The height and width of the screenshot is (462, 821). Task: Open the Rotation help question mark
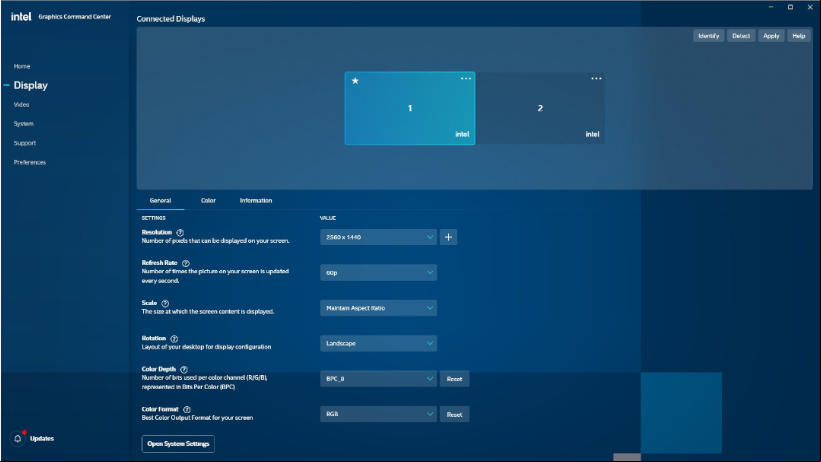point(174,339)
